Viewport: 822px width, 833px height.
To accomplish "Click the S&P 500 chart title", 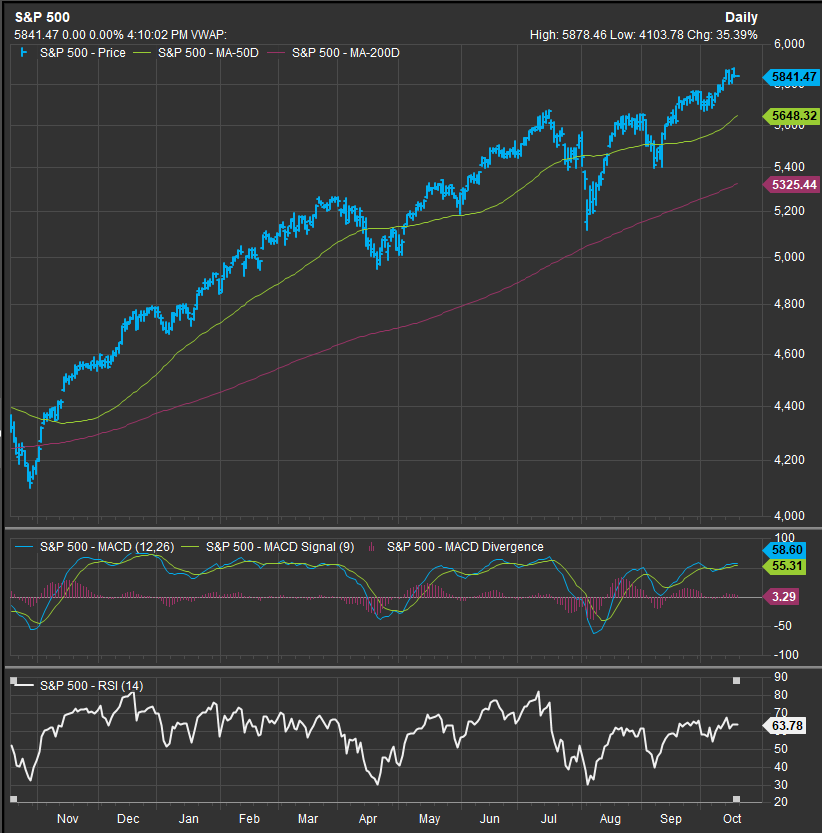I will [x=42, y=17].
